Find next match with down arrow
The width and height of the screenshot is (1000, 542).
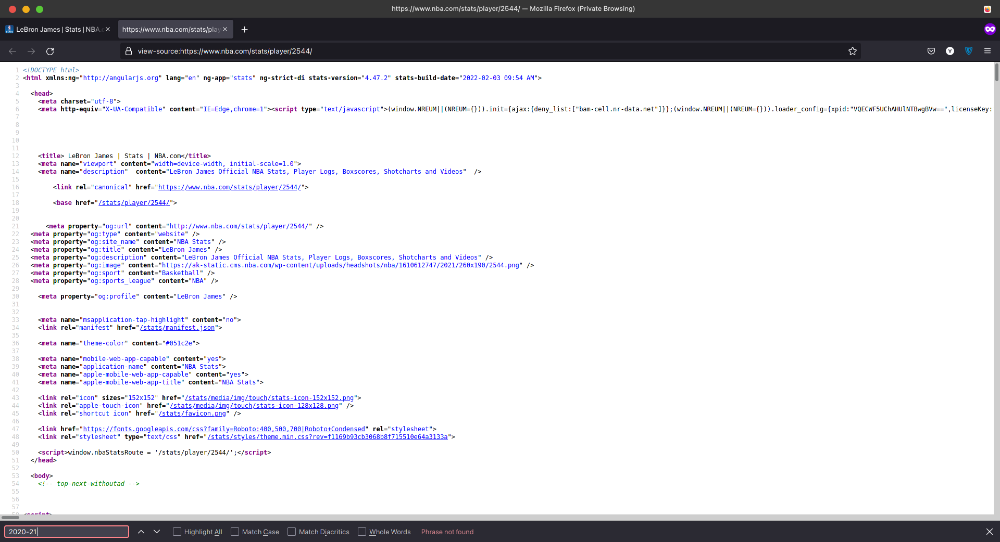click(157, 532)
